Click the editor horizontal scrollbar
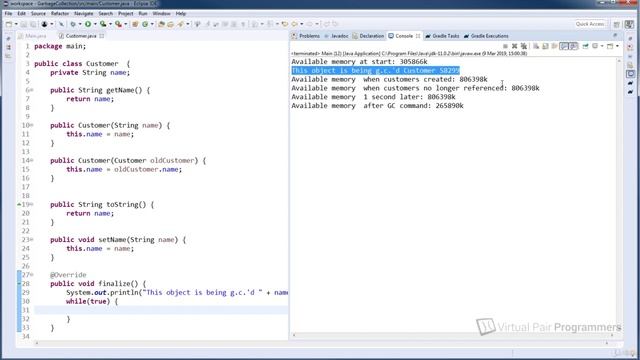The image size is (640, 360). (321, 343)
